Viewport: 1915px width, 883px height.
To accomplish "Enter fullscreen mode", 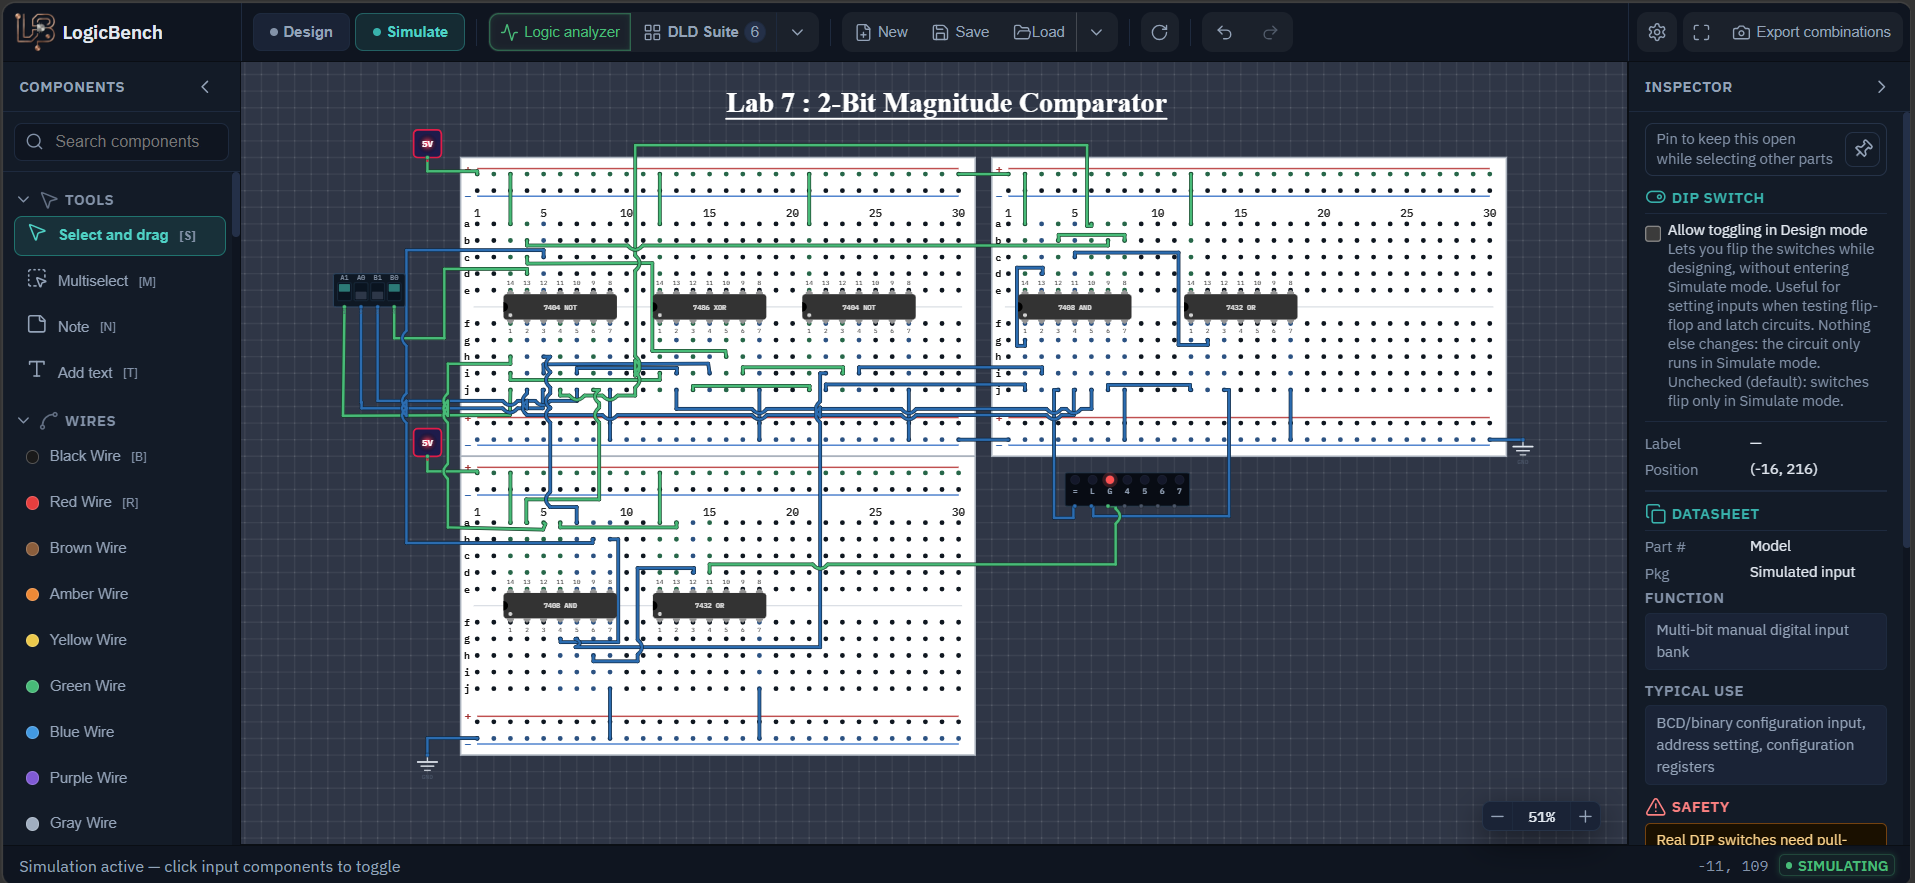I will tap(1701, 32).
